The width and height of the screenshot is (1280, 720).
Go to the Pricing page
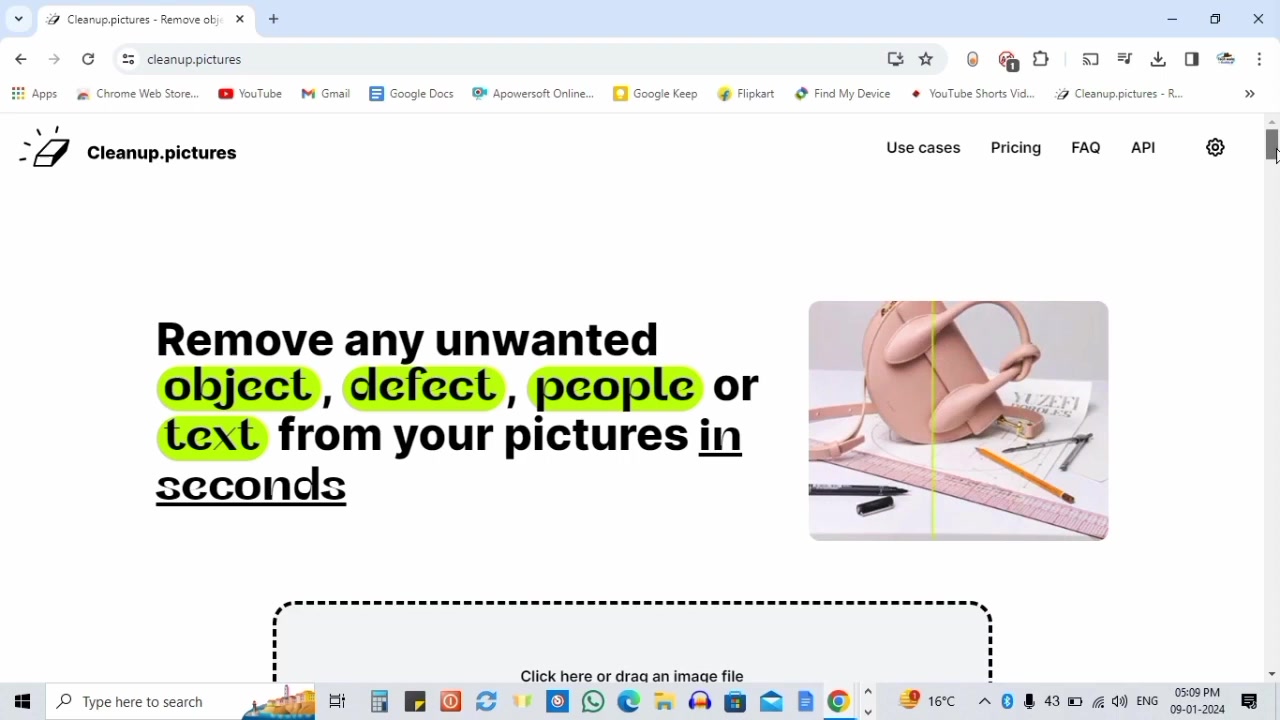click(1016, 147)
